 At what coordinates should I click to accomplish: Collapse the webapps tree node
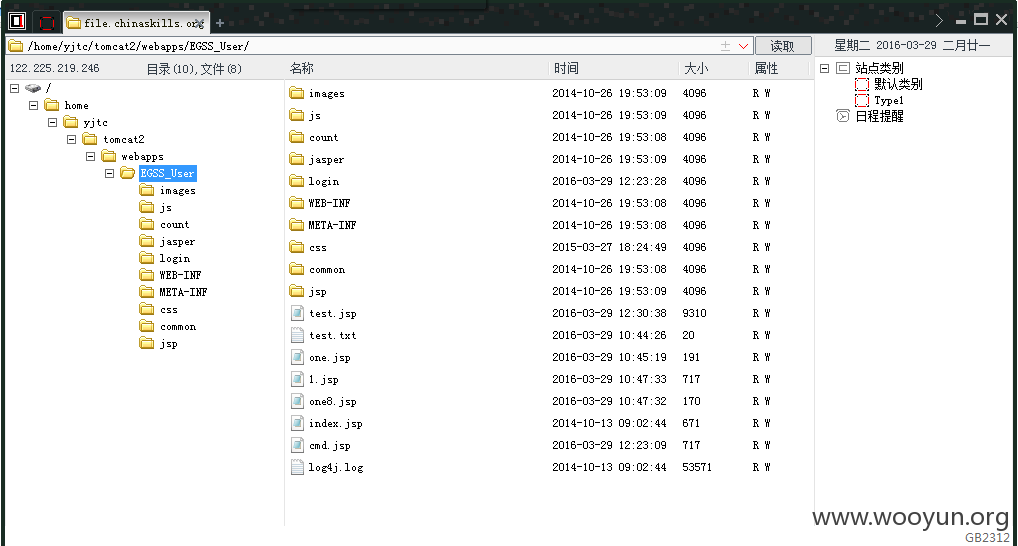[90, 156]
